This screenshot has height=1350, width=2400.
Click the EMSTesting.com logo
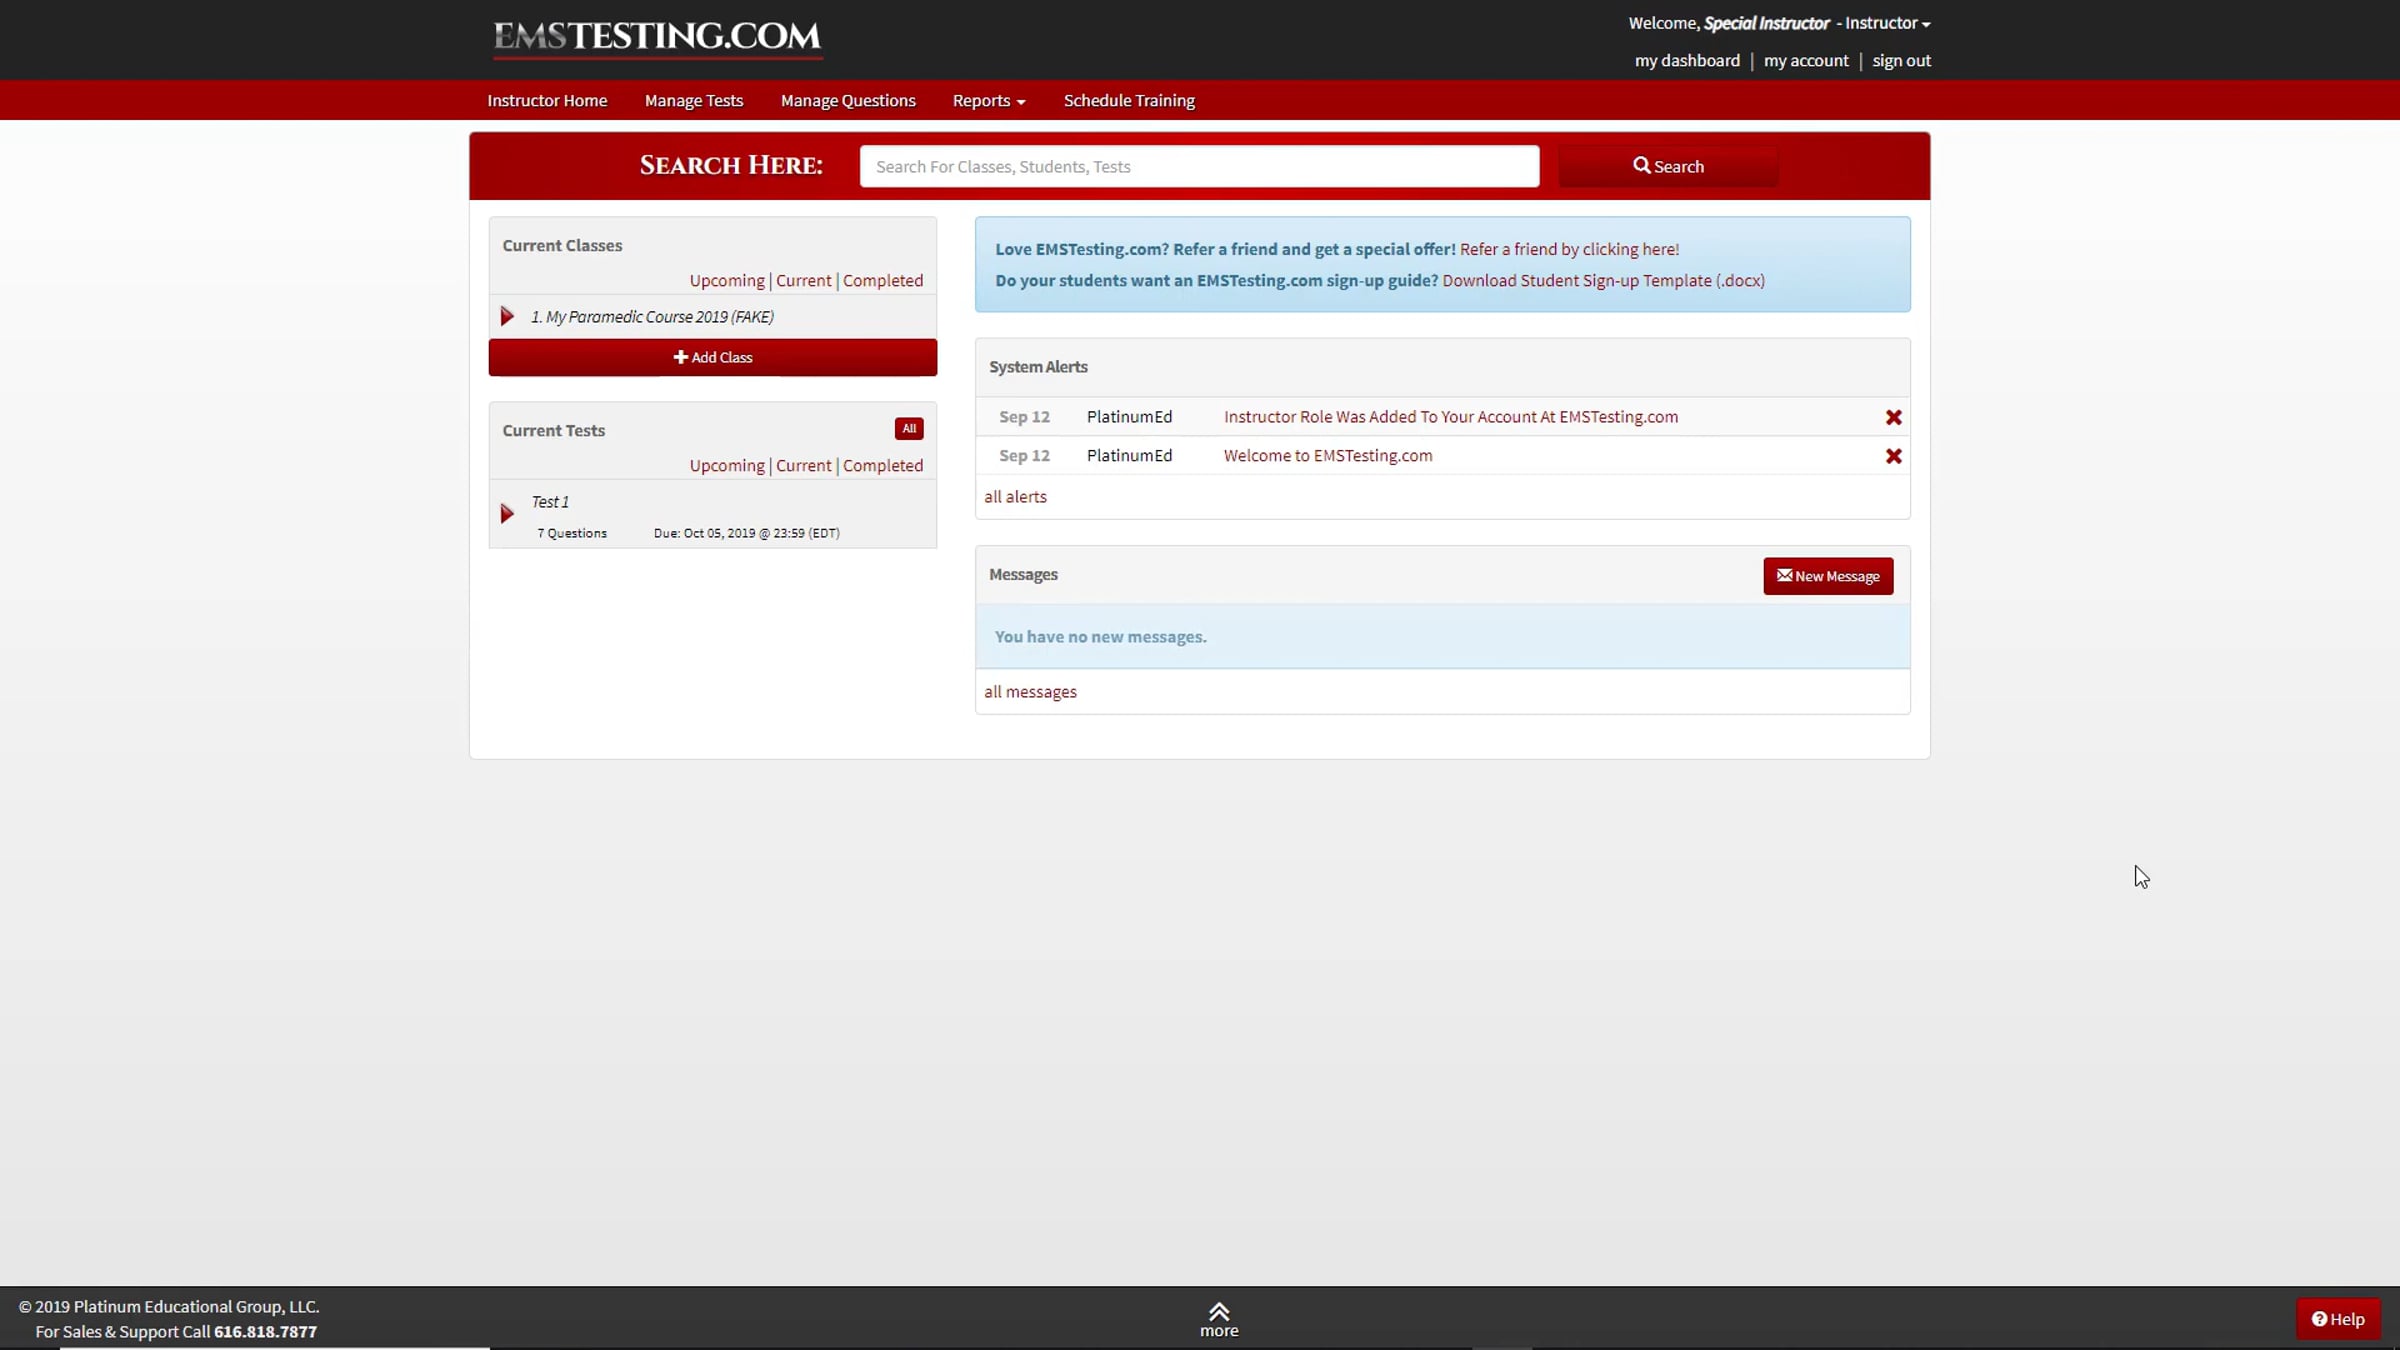click(x=657, y=38)
